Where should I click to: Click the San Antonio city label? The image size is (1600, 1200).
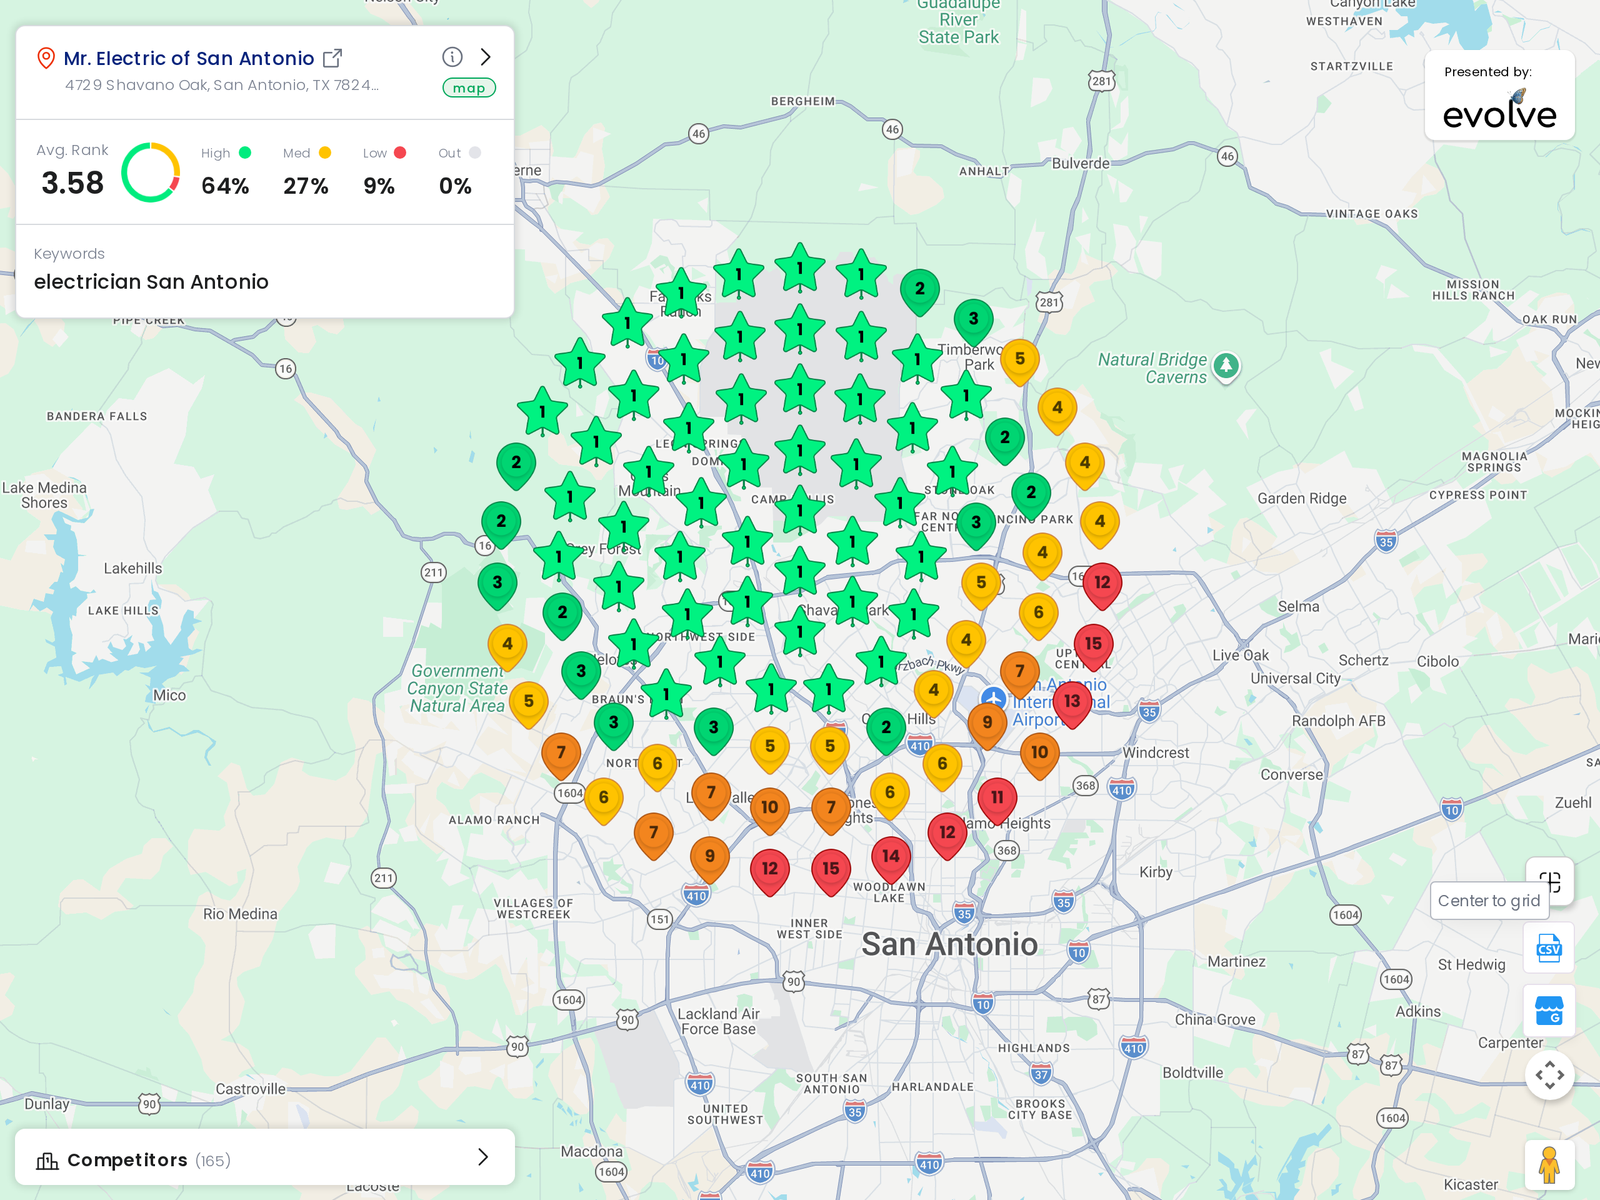[x=950, y=944]
